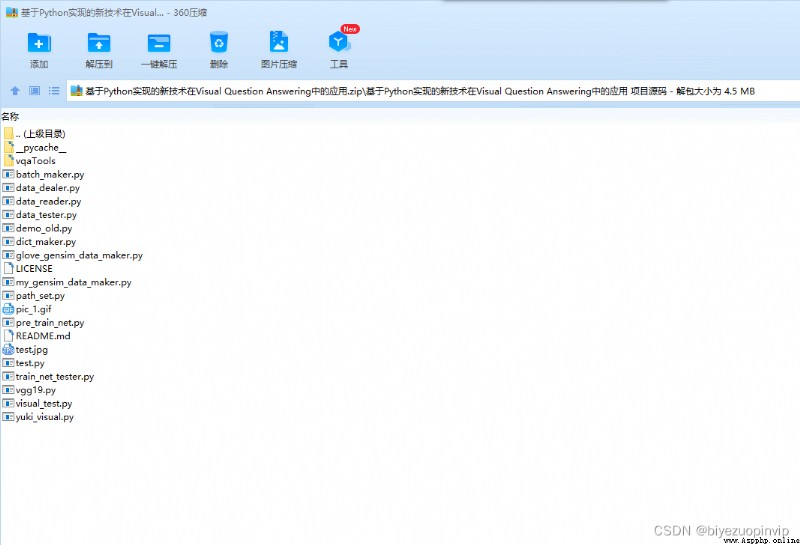This screenshot has height=545, width=800.
Task: Select demo_old.py file
Action: point(38,228)
